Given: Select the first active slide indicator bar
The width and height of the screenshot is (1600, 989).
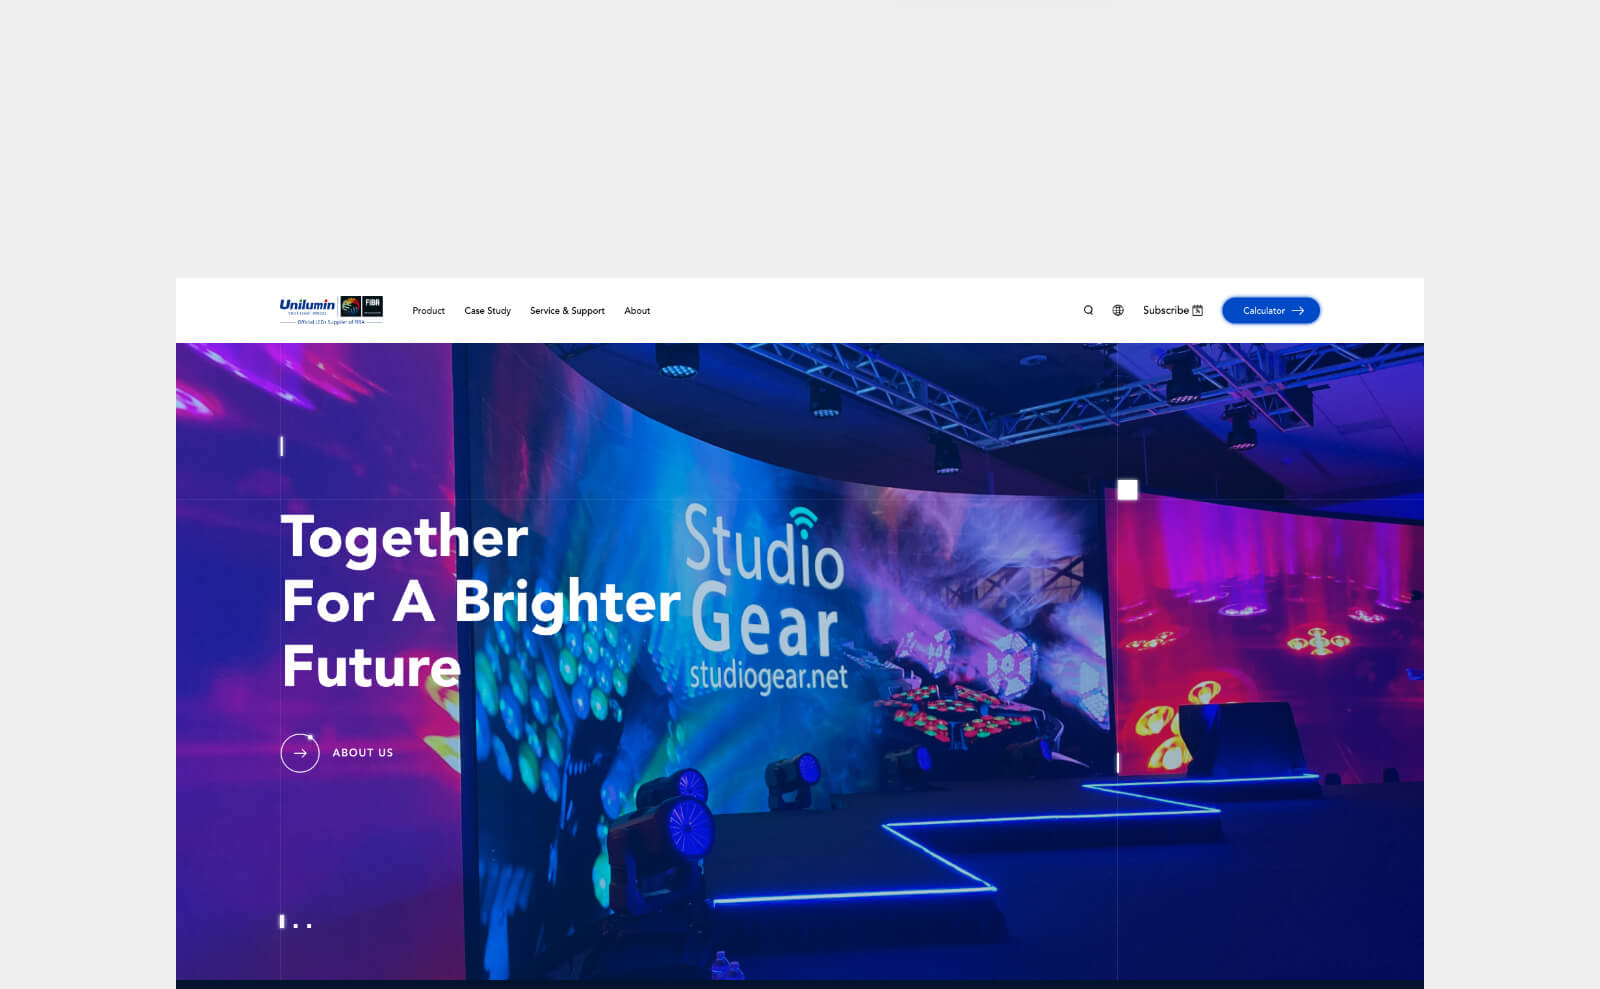Looking at the screenshot, I should [282, 922].
